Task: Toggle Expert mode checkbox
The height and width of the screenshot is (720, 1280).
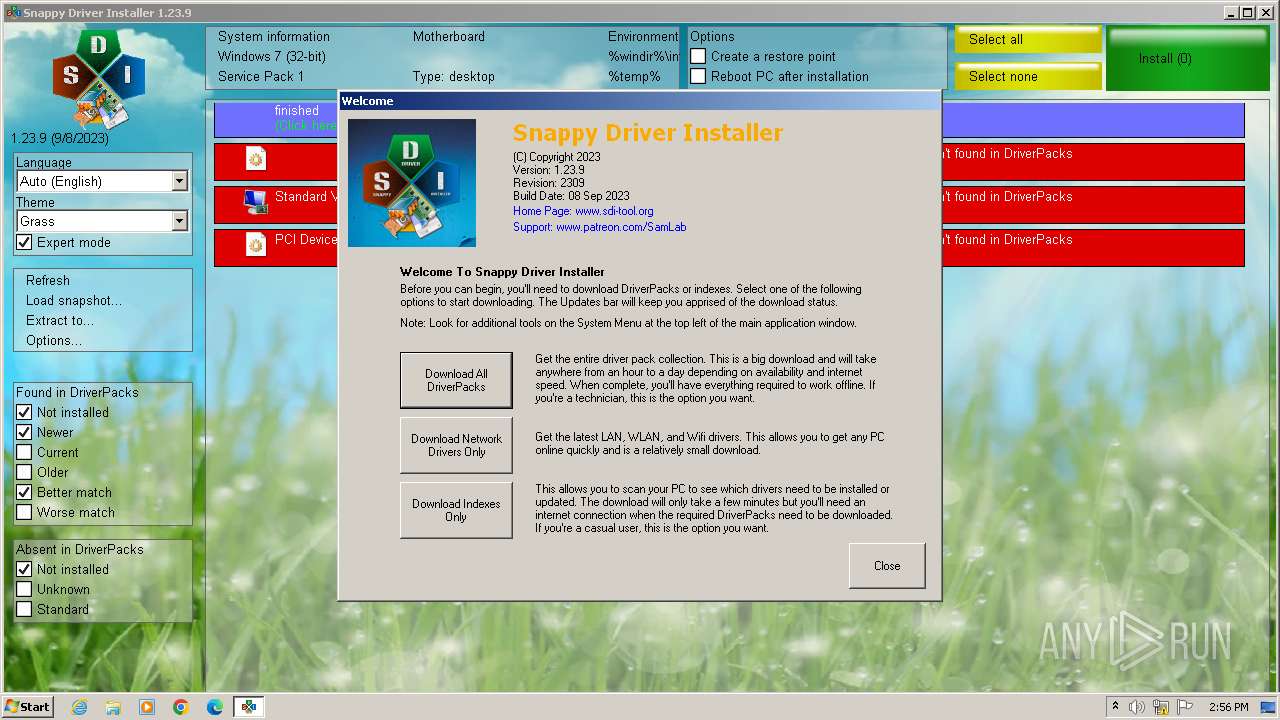Action: pyautogui.click(x=25, y=243)
